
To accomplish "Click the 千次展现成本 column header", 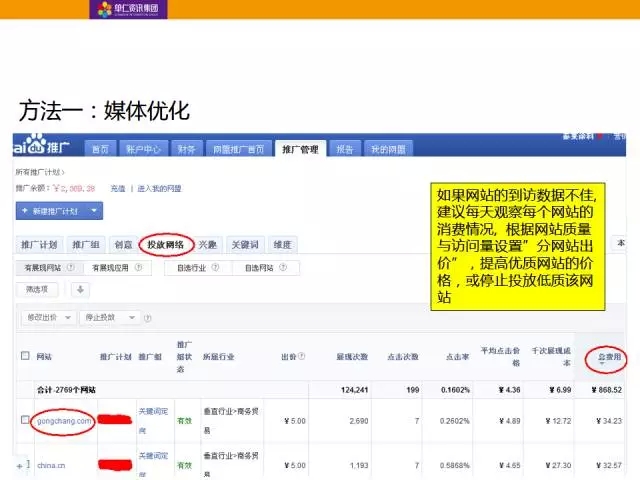I will point(551,356).
